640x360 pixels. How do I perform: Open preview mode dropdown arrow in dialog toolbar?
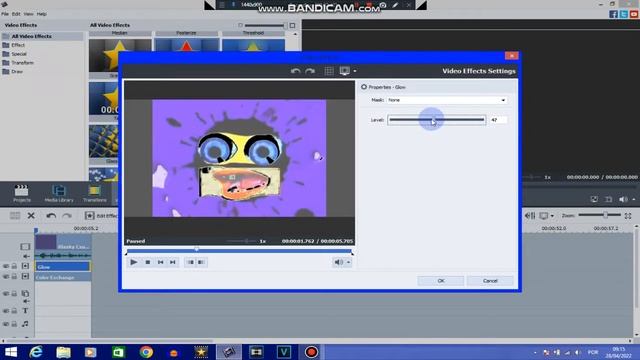[x=355, y=71]
